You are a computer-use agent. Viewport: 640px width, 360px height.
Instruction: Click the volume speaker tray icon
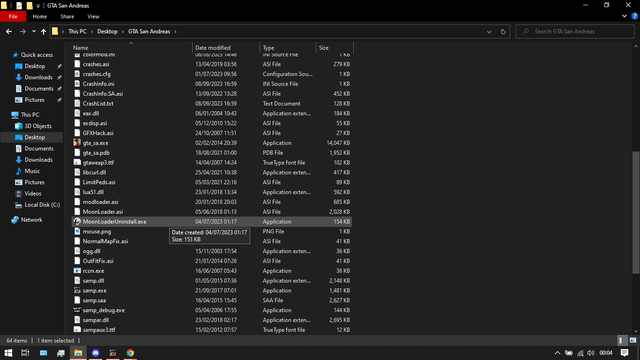coord(591,353)
